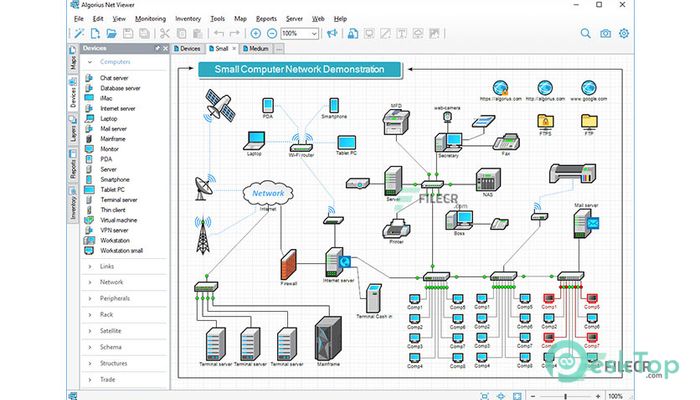Select Thin client in device list

pyautogui.click(x=112, y=210)
